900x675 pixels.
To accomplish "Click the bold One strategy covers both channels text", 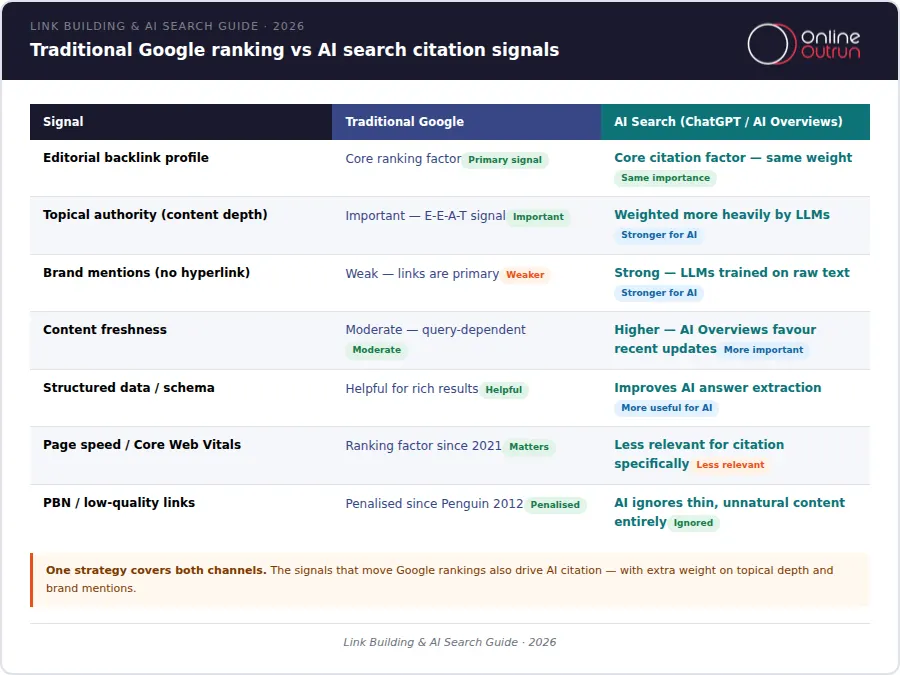I will 156,570.
